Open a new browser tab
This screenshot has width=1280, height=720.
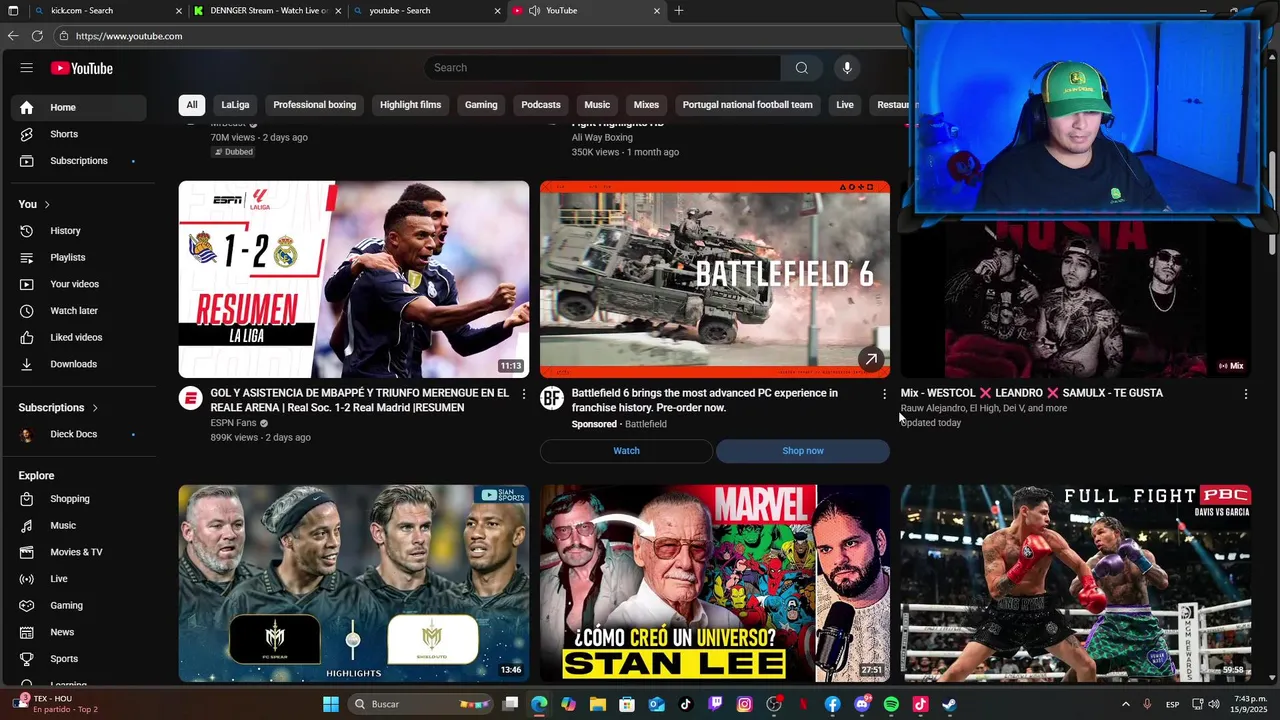pyautogui.click(x=679, y=10)
